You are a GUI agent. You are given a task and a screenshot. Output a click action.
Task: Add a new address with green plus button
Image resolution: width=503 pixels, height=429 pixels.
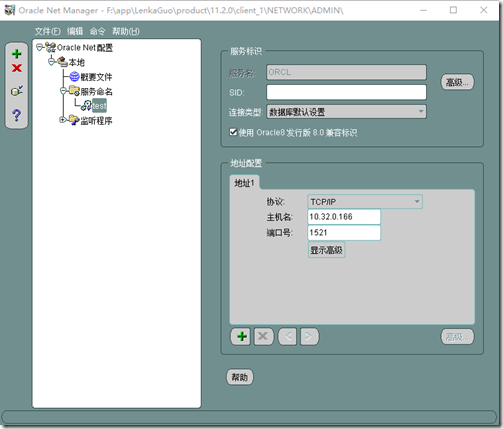pyautogui.click(x=241, y=336)
